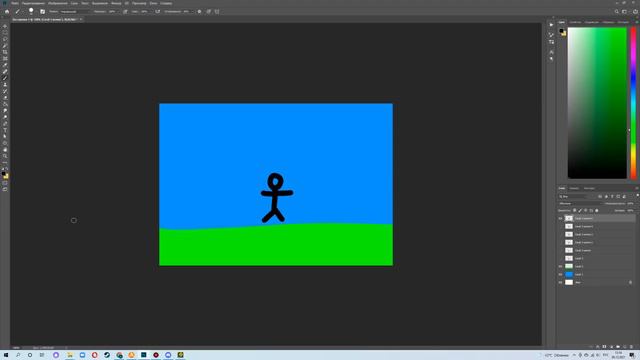This screenshot has height=360, width=640.
Task: Open the brush preset picker dropdown
Action: pos(31,12)
